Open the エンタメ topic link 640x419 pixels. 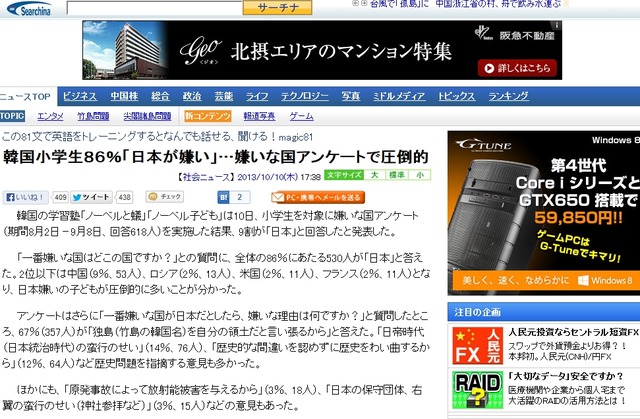50,116
